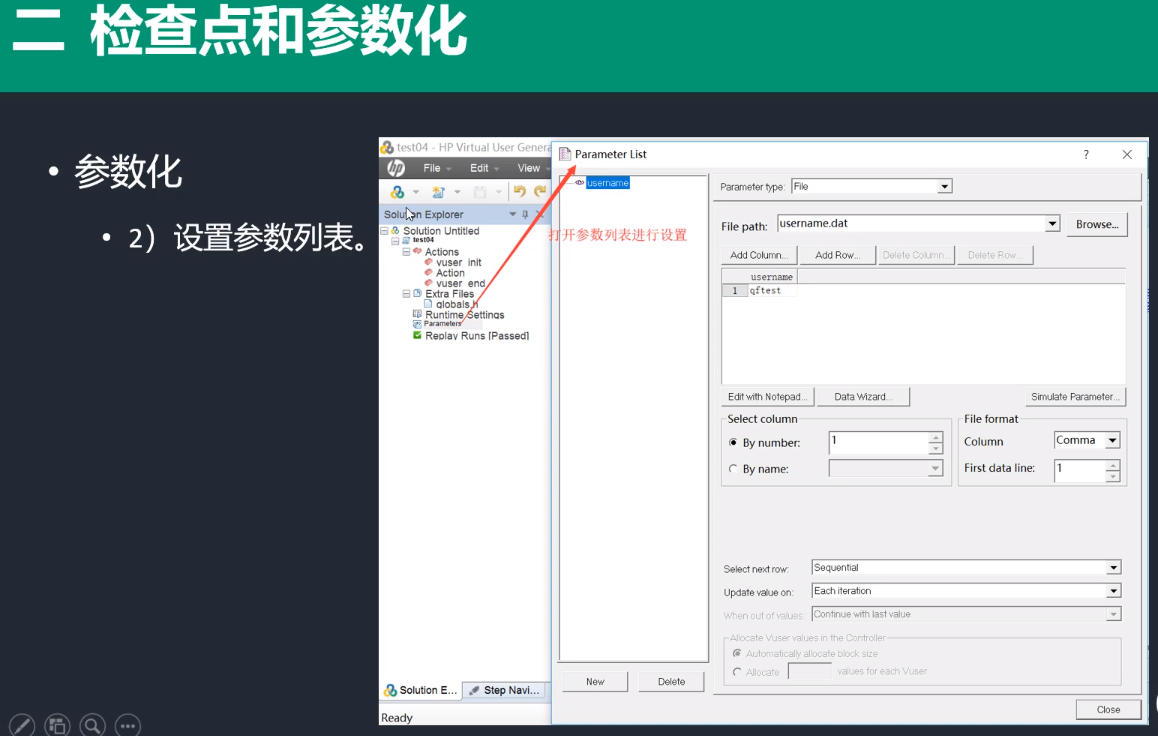This screenshot has height=736, width=1158.
Task: Click the disabled Save toolbar icon
Action: click(x=480, y=192)
